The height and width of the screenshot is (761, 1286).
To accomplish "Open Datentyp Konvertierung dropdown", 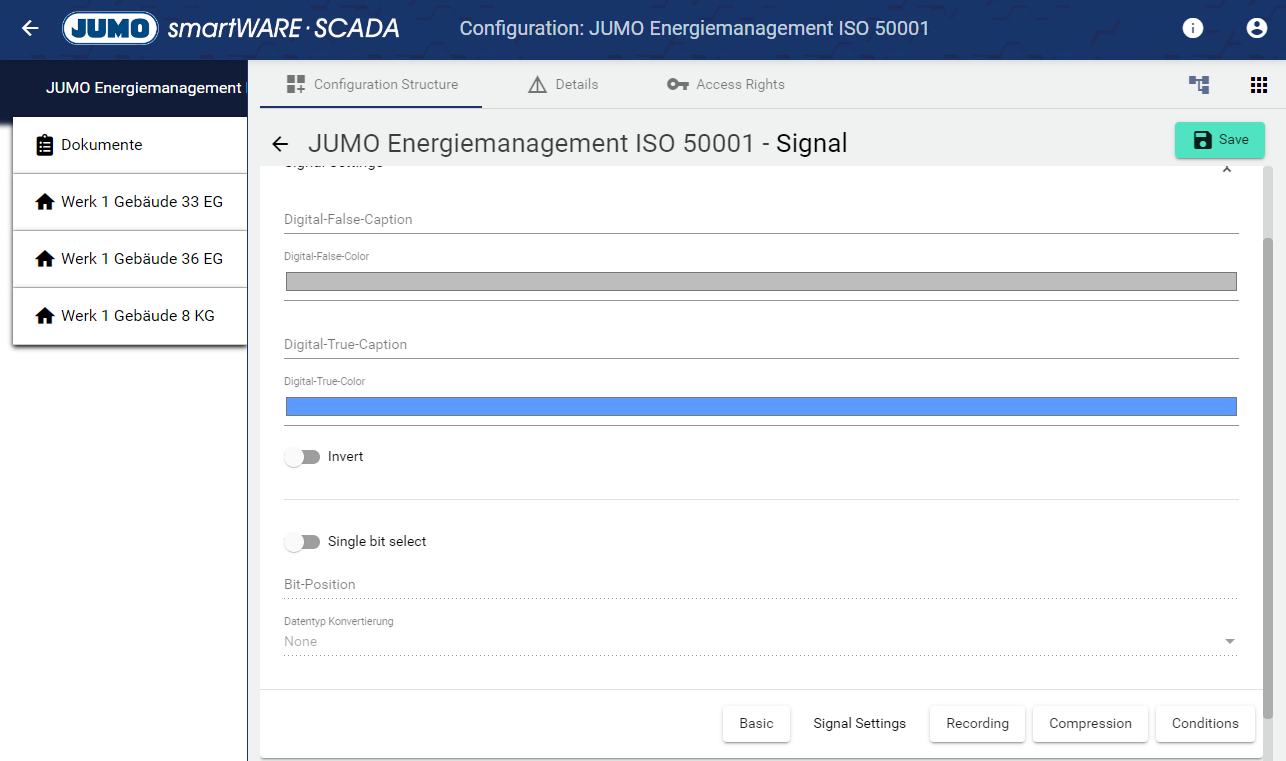I will coord(760,641).
